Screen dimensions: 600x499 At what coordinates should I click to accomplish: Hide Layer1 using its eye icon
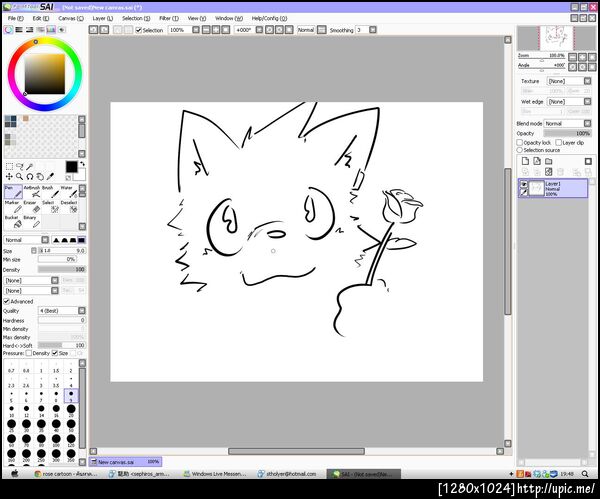coord(524,184)
